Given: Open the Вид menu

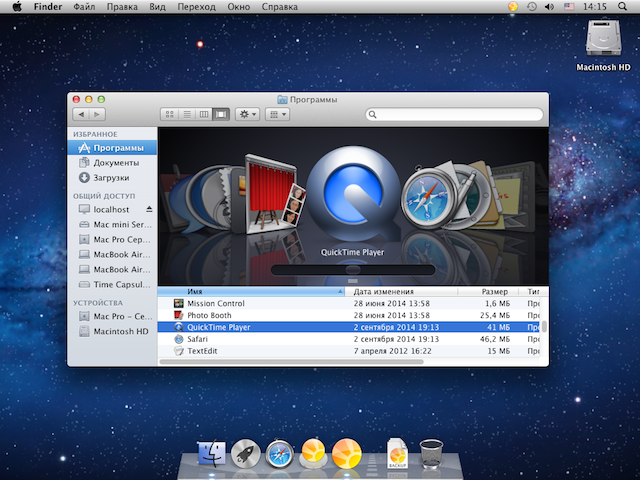Looking at the screenshot, I should coord(157,7).
